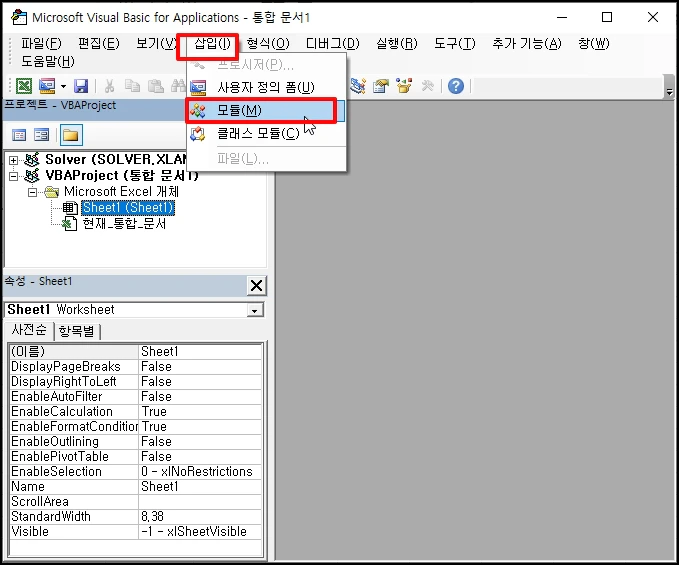Click the View Code icon in project pane
Image resolution: width=679 pixels, height=565 pixels.
[x=19, y=135]
